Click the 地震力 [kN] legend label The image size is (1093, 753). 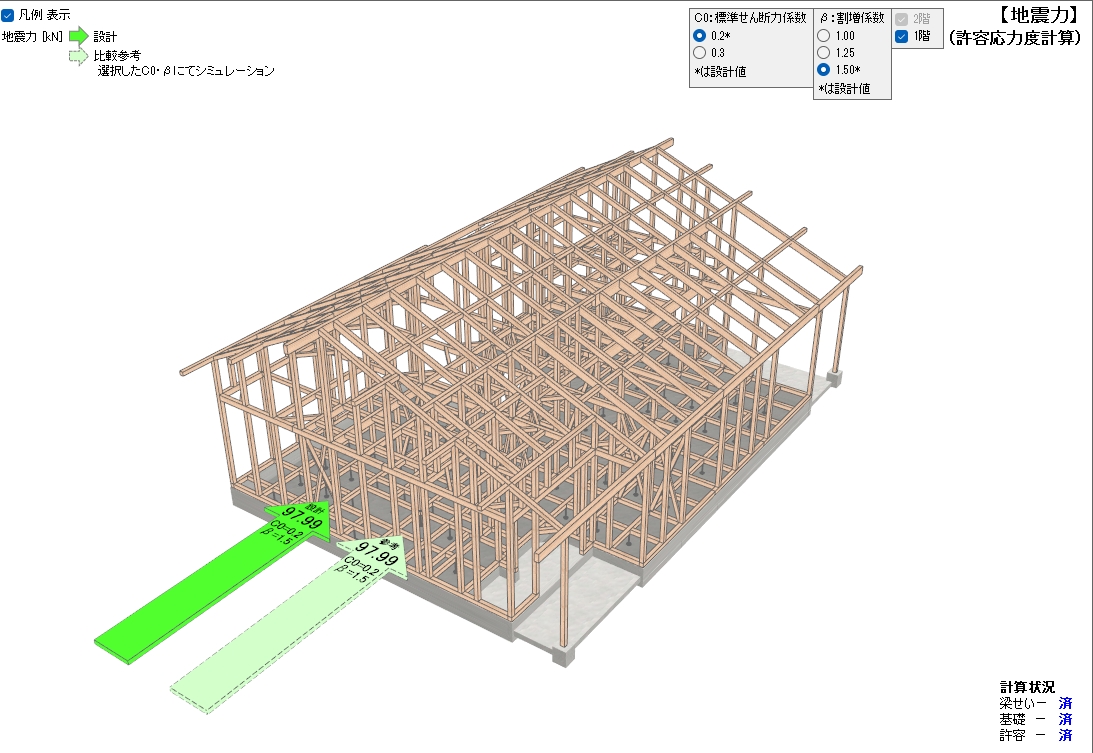[32, 36]
